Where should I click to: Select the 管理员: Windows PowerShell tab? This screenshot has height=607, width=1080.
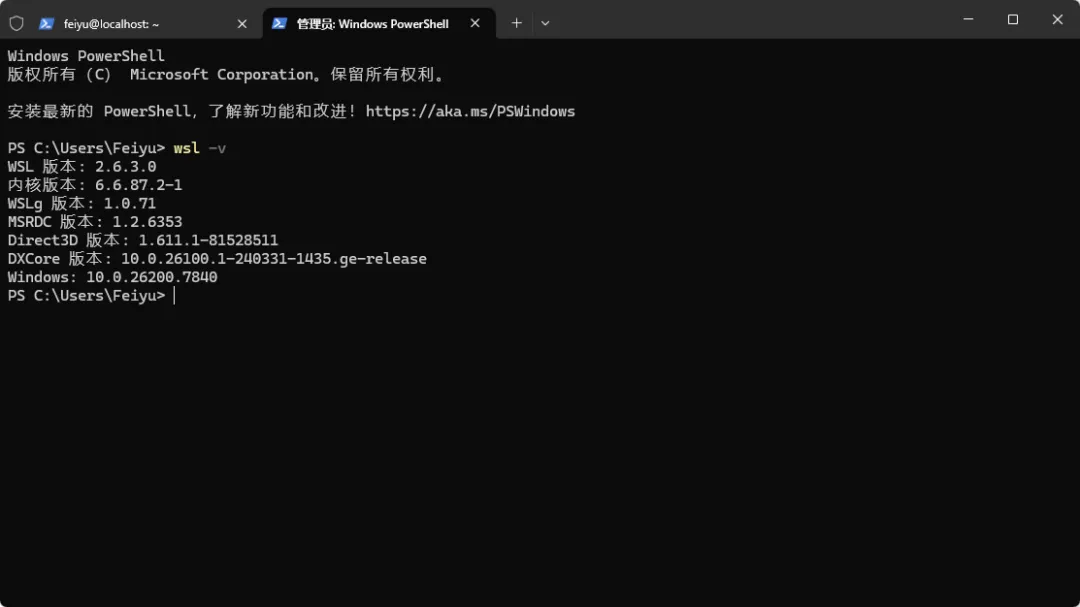click(379, 23)
